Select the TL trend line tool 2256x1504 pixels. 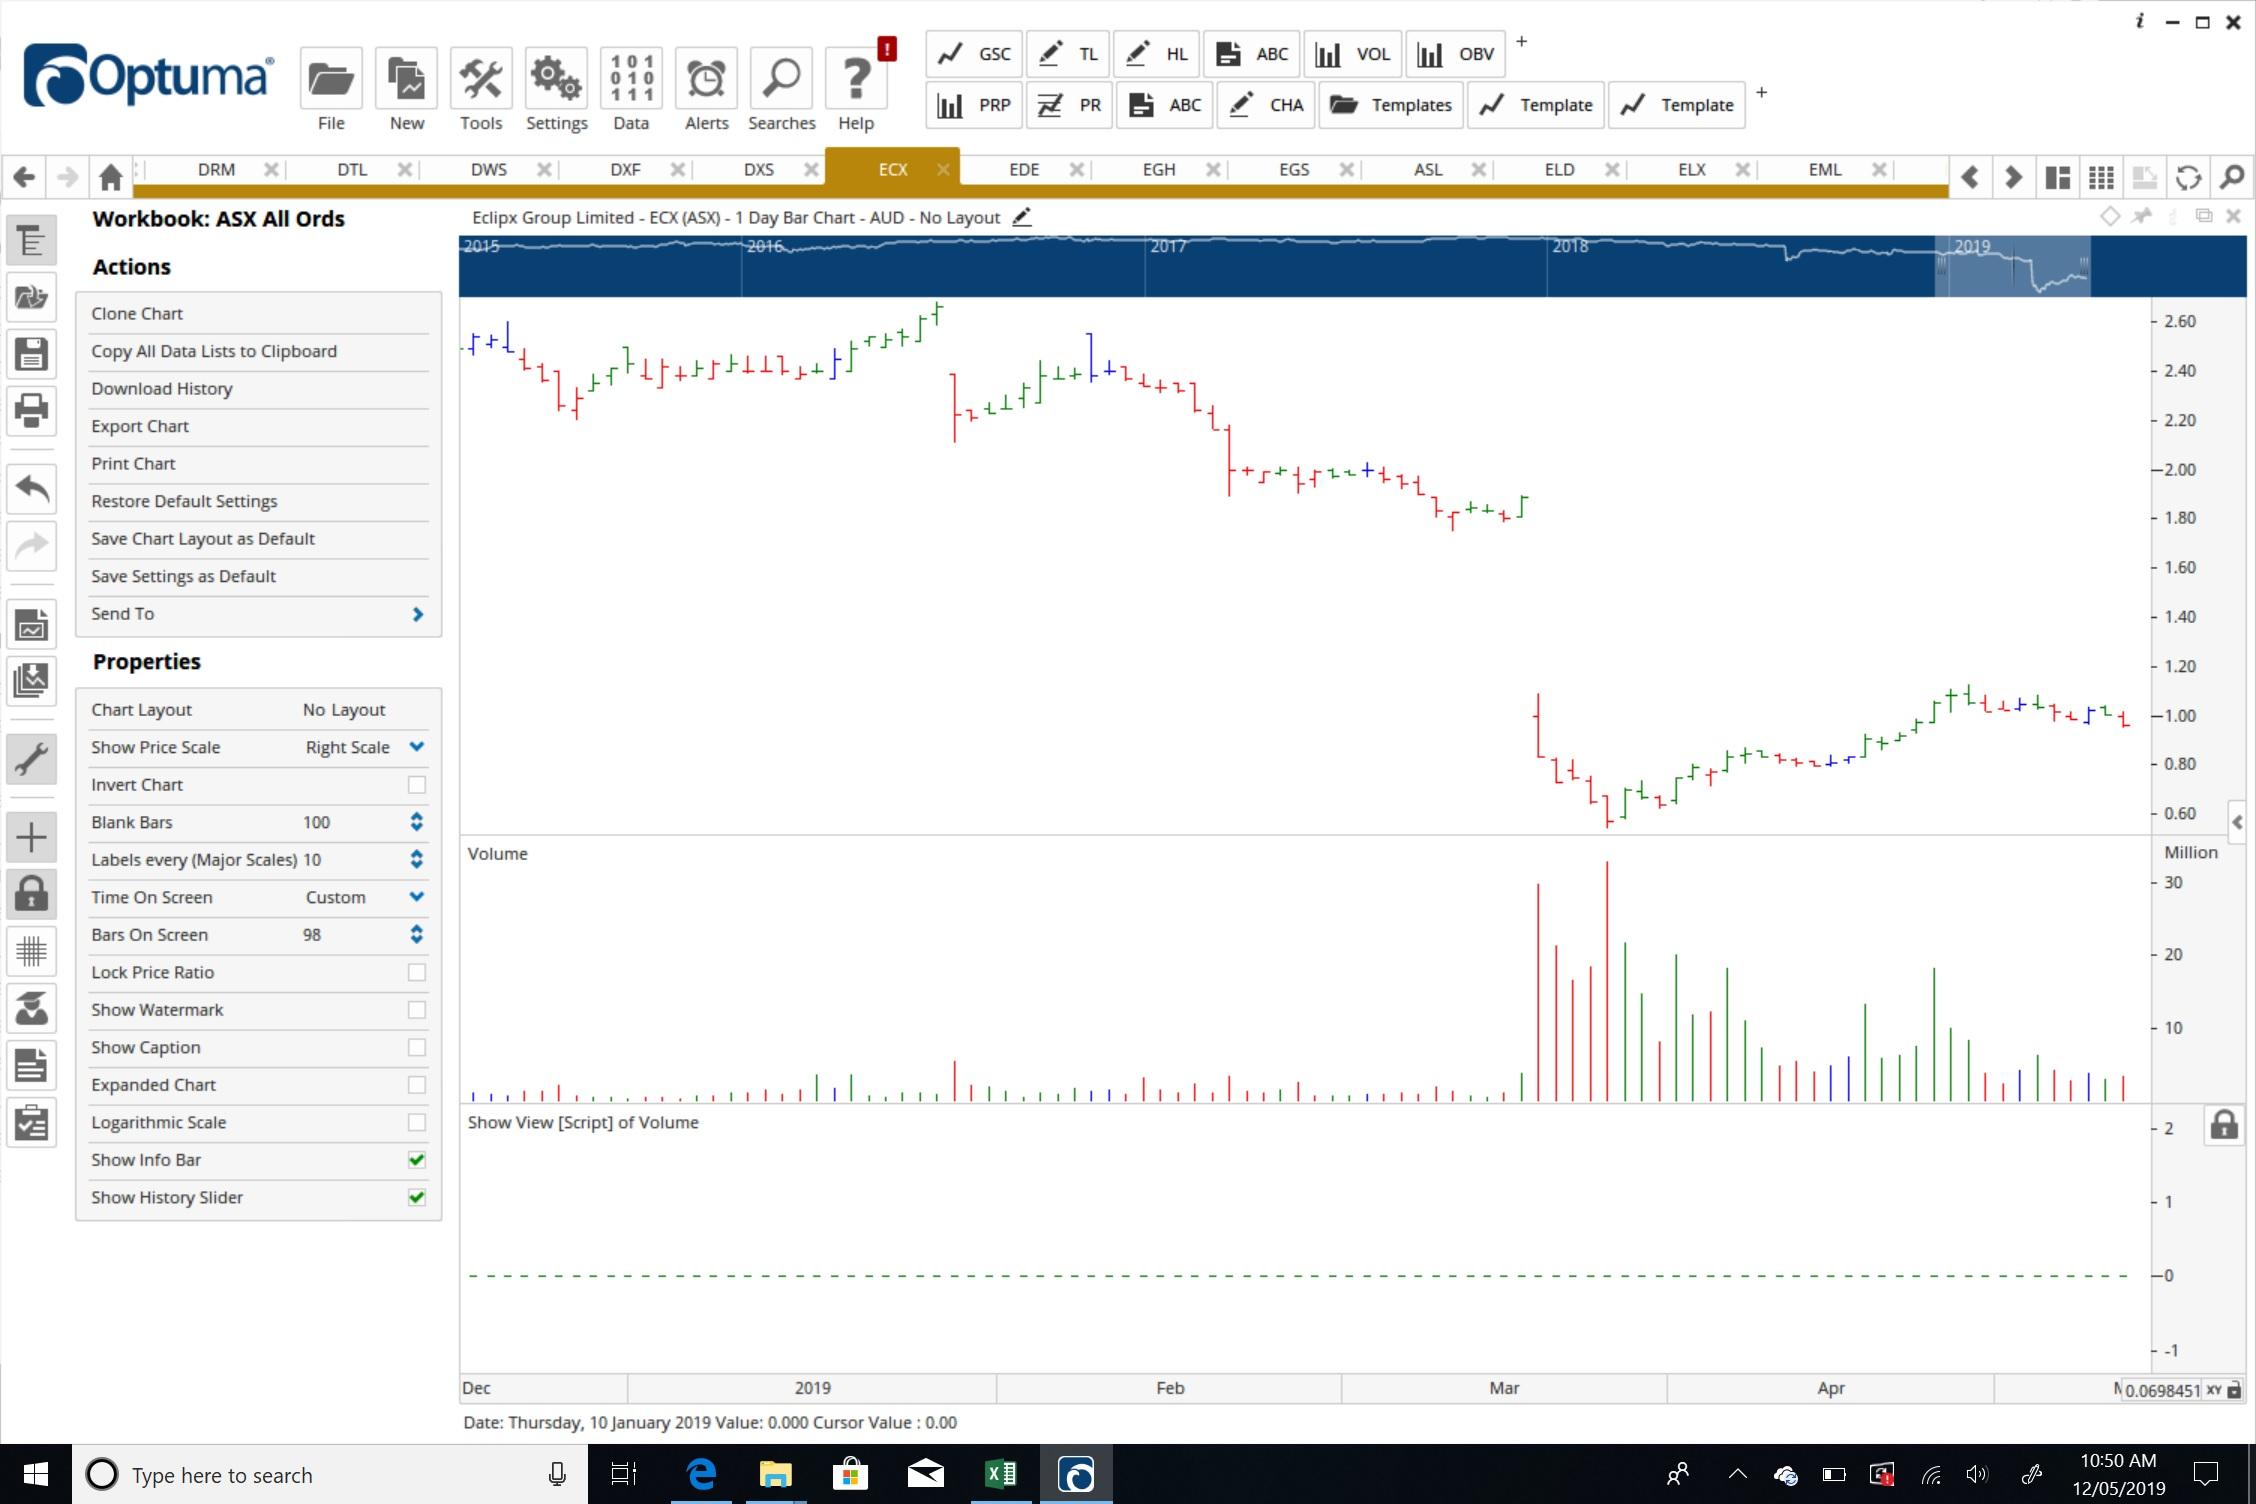[1068, 54]
